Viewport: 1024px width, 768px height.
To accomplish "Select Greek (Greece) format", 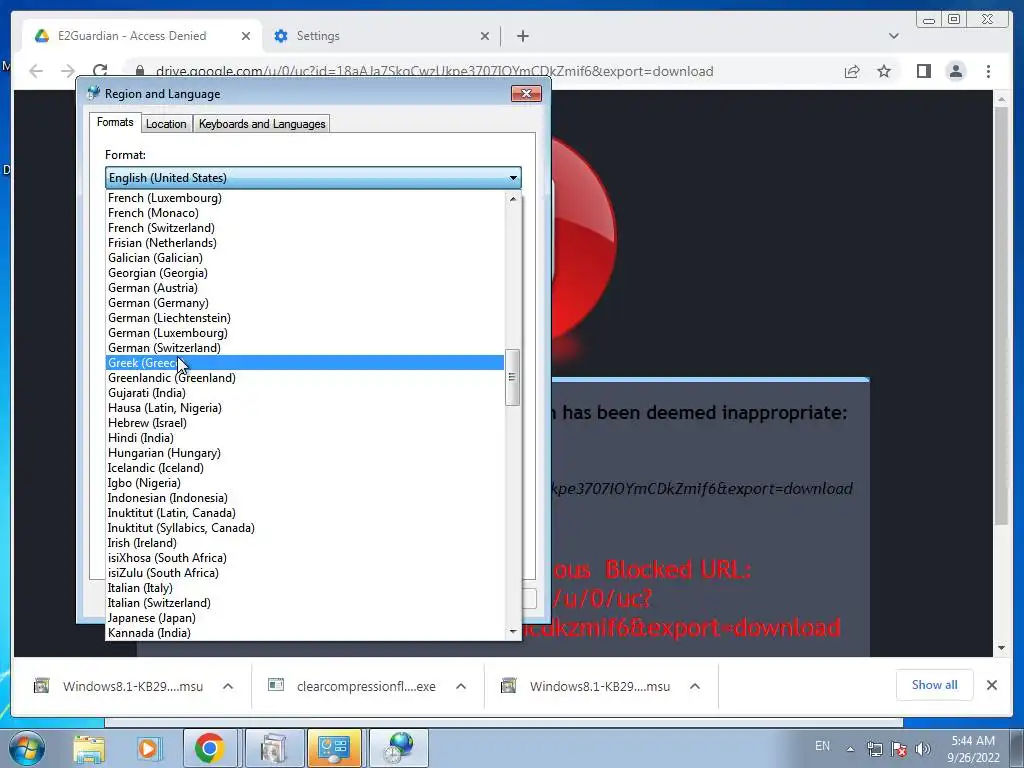I will [x=304, y=362].
